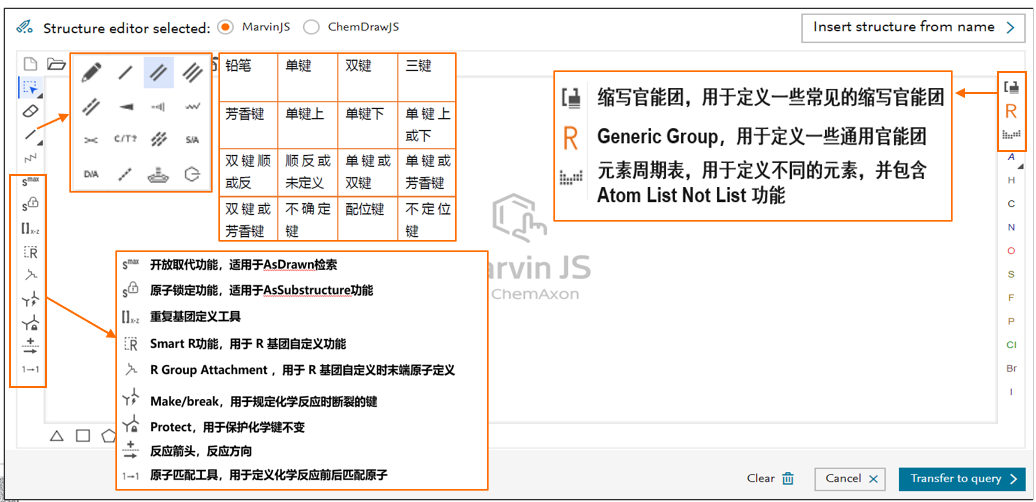The image size is (1036, 502).
Task: Choose the coordinate bond stamp icon
Action: click(x=159, y=174)
